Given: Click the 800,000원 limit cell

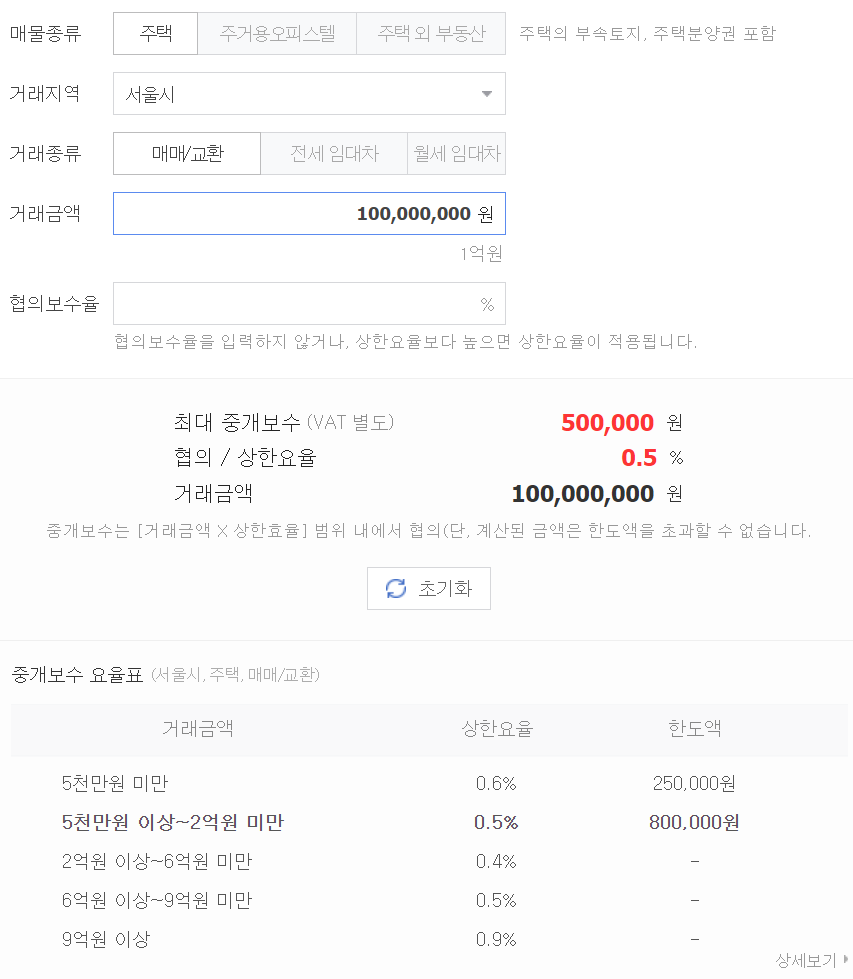Looking at the screenshot, I should [694, 822].
